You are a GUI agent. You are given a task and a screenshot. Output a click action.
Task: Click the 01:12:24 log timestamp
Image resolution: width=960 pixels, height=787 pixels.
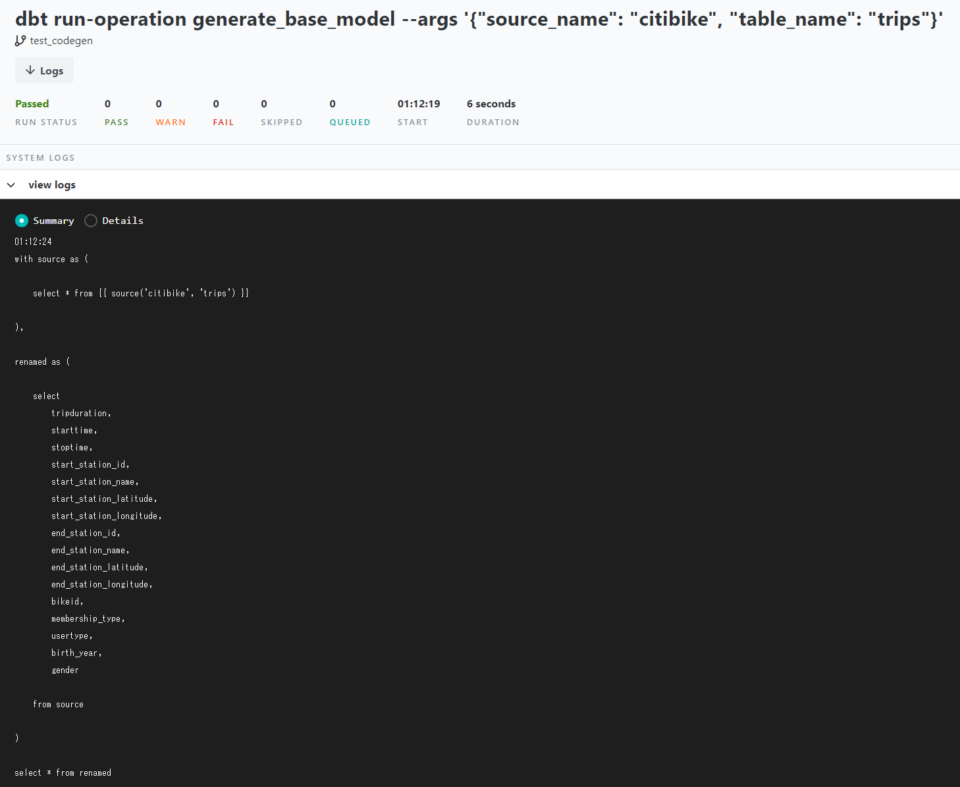point(33,241)
